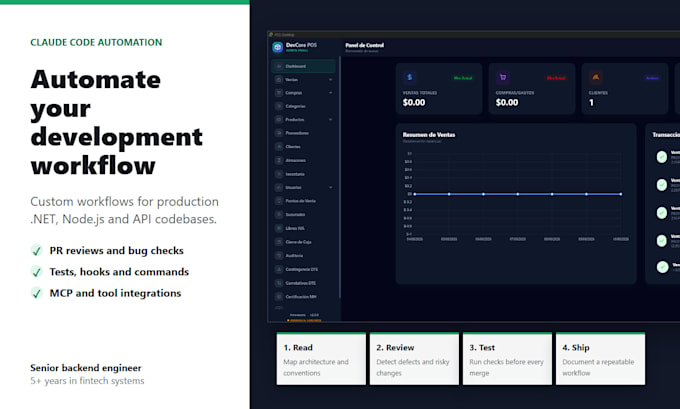The width and height of the screenshot is (680, 409).
Task: Click the '4. Ship' step card
Action: (600, 359)
